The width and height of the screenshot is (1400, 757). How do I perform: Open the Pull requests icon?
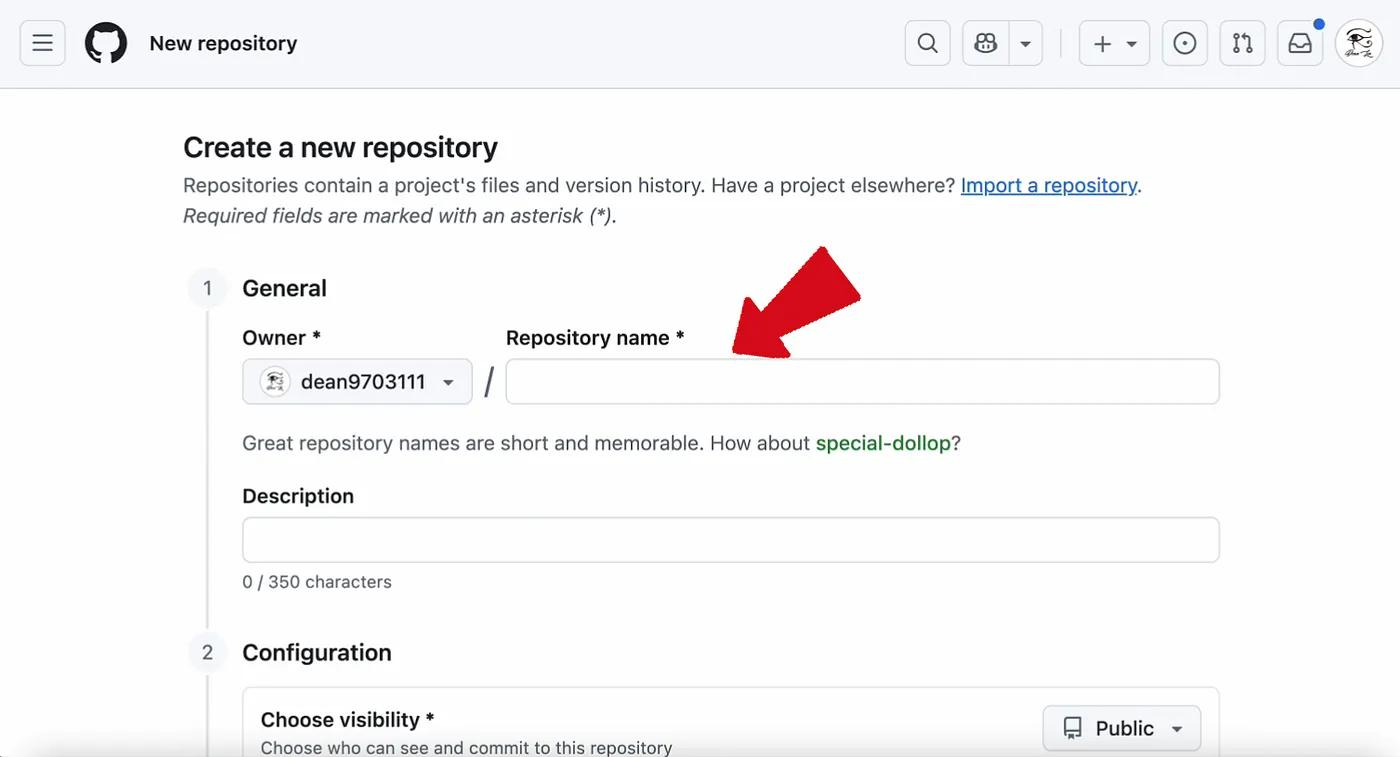[x=1242, y=44]
